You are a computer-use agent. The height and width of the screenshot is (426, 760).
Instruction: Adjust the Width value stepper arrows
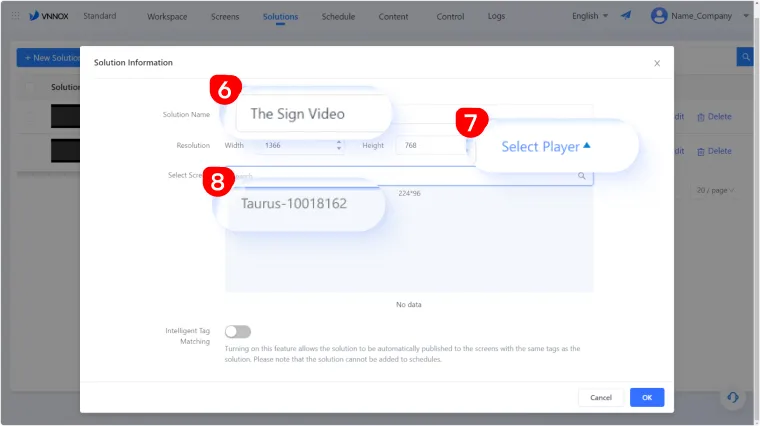pos(340,145)
